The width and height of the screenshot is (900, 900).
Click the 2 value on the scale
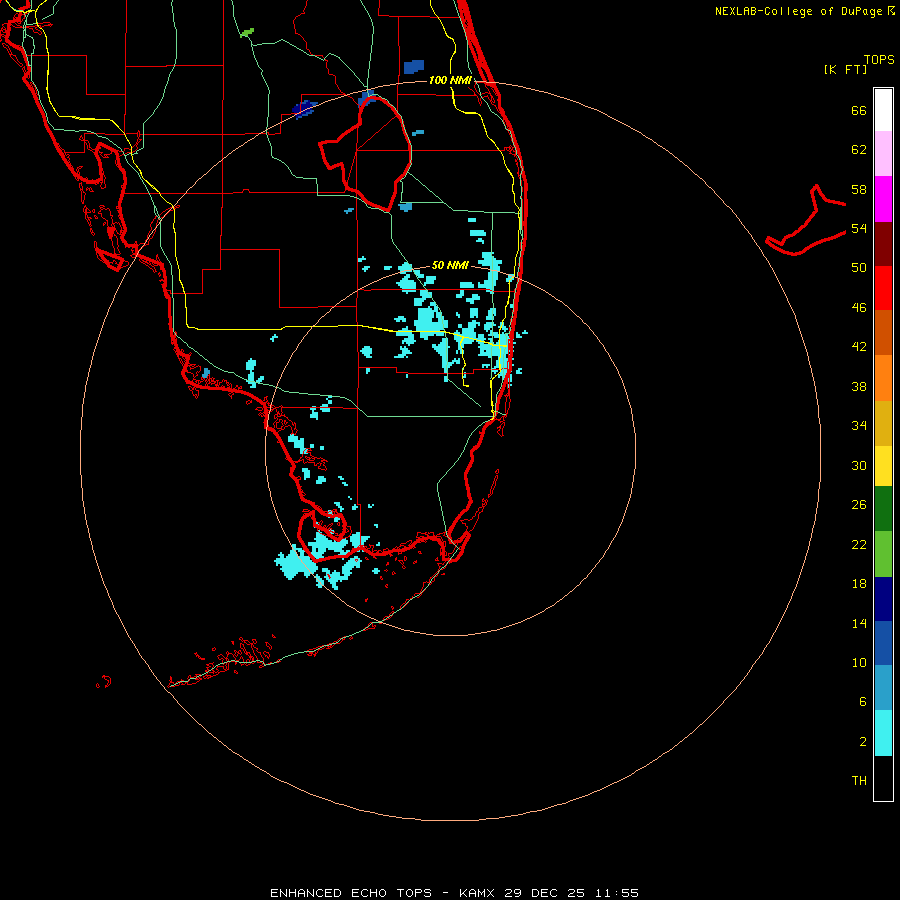click(x=863, y=742)
